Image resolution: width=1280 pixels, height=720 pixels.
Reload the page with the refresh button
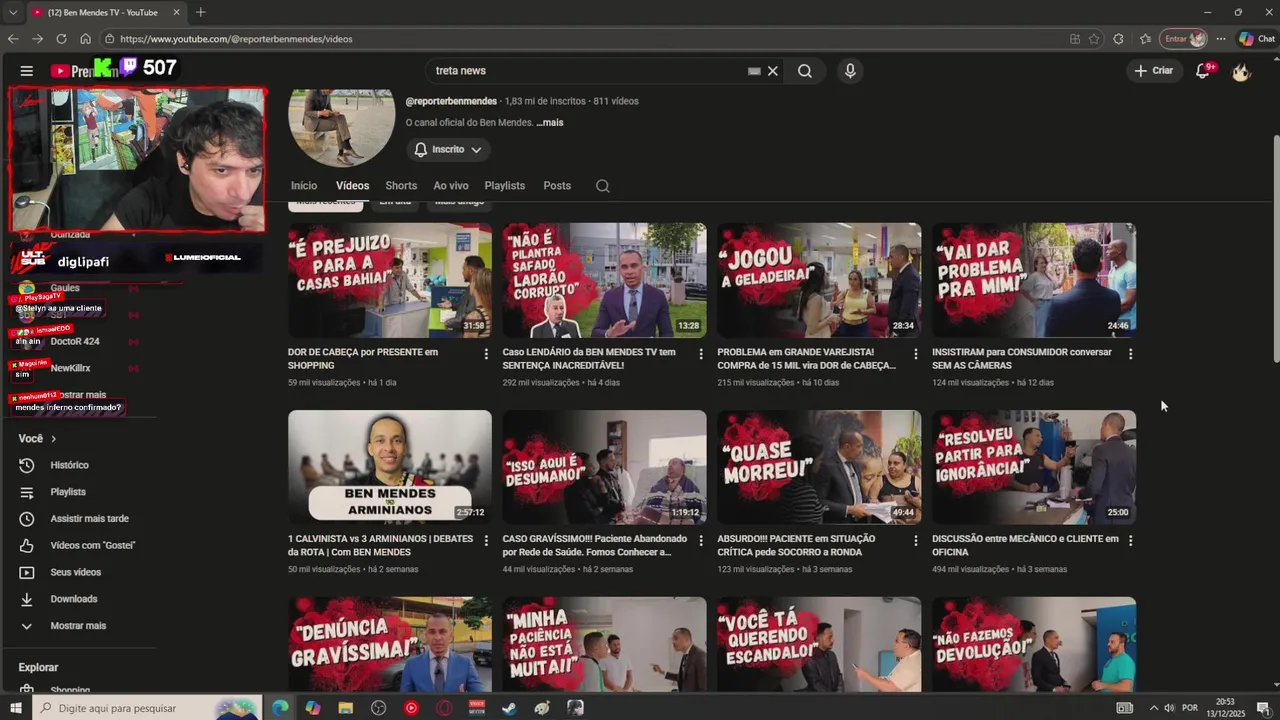pos(61,39)
